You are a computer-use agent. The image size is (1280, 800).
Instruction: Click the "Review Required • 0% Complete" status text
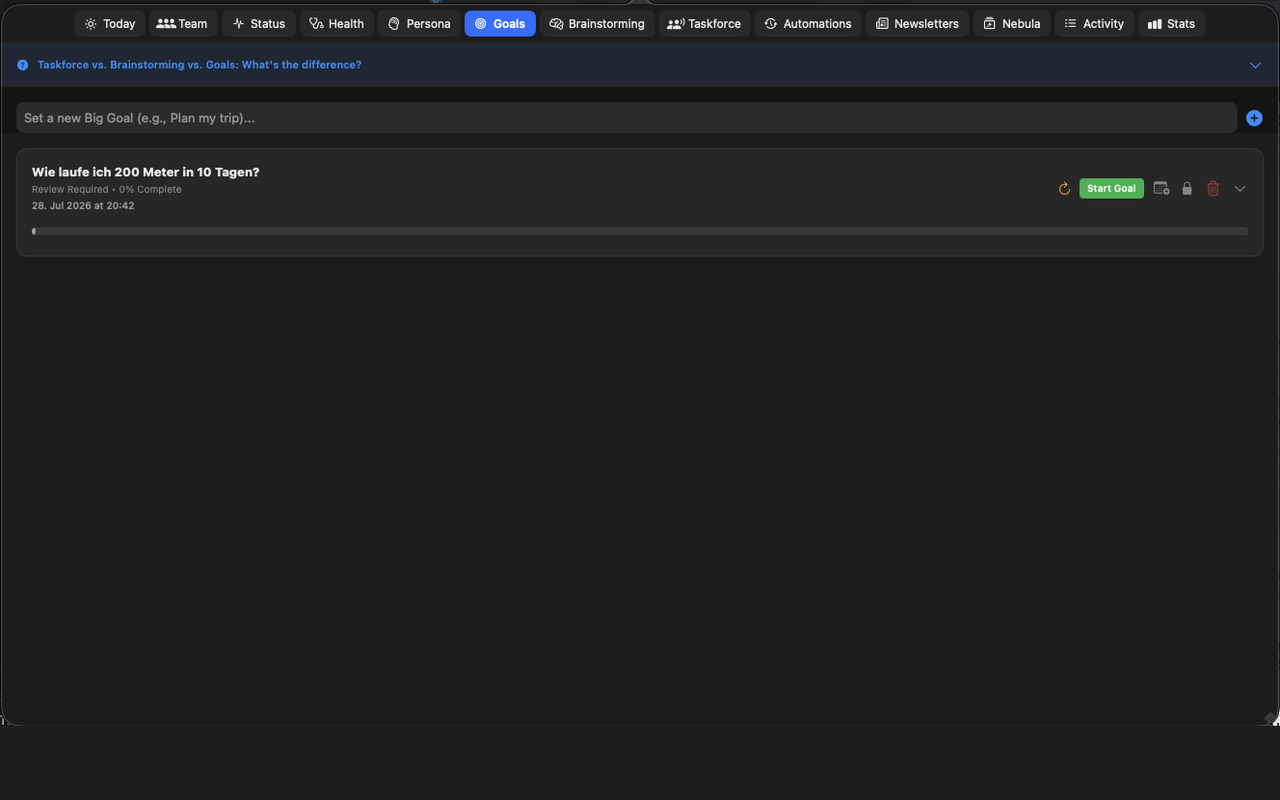[107, 189]
